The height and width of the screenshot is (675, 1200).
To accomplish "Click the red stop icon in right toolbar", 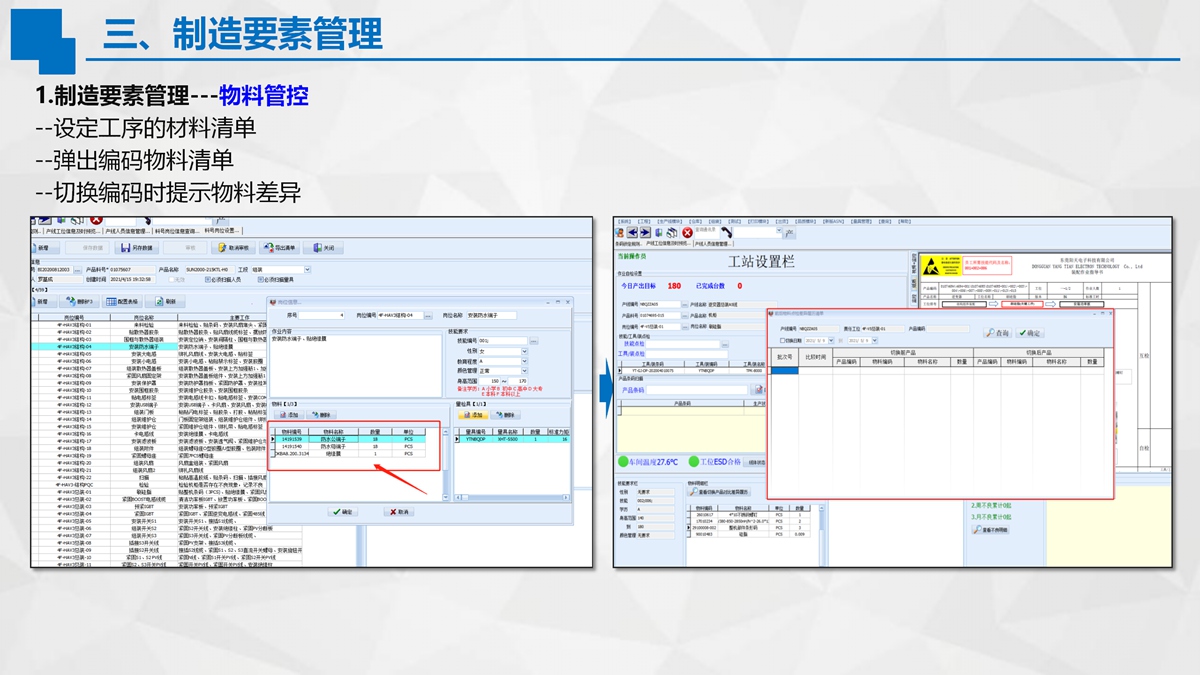I will coord(687,233).
